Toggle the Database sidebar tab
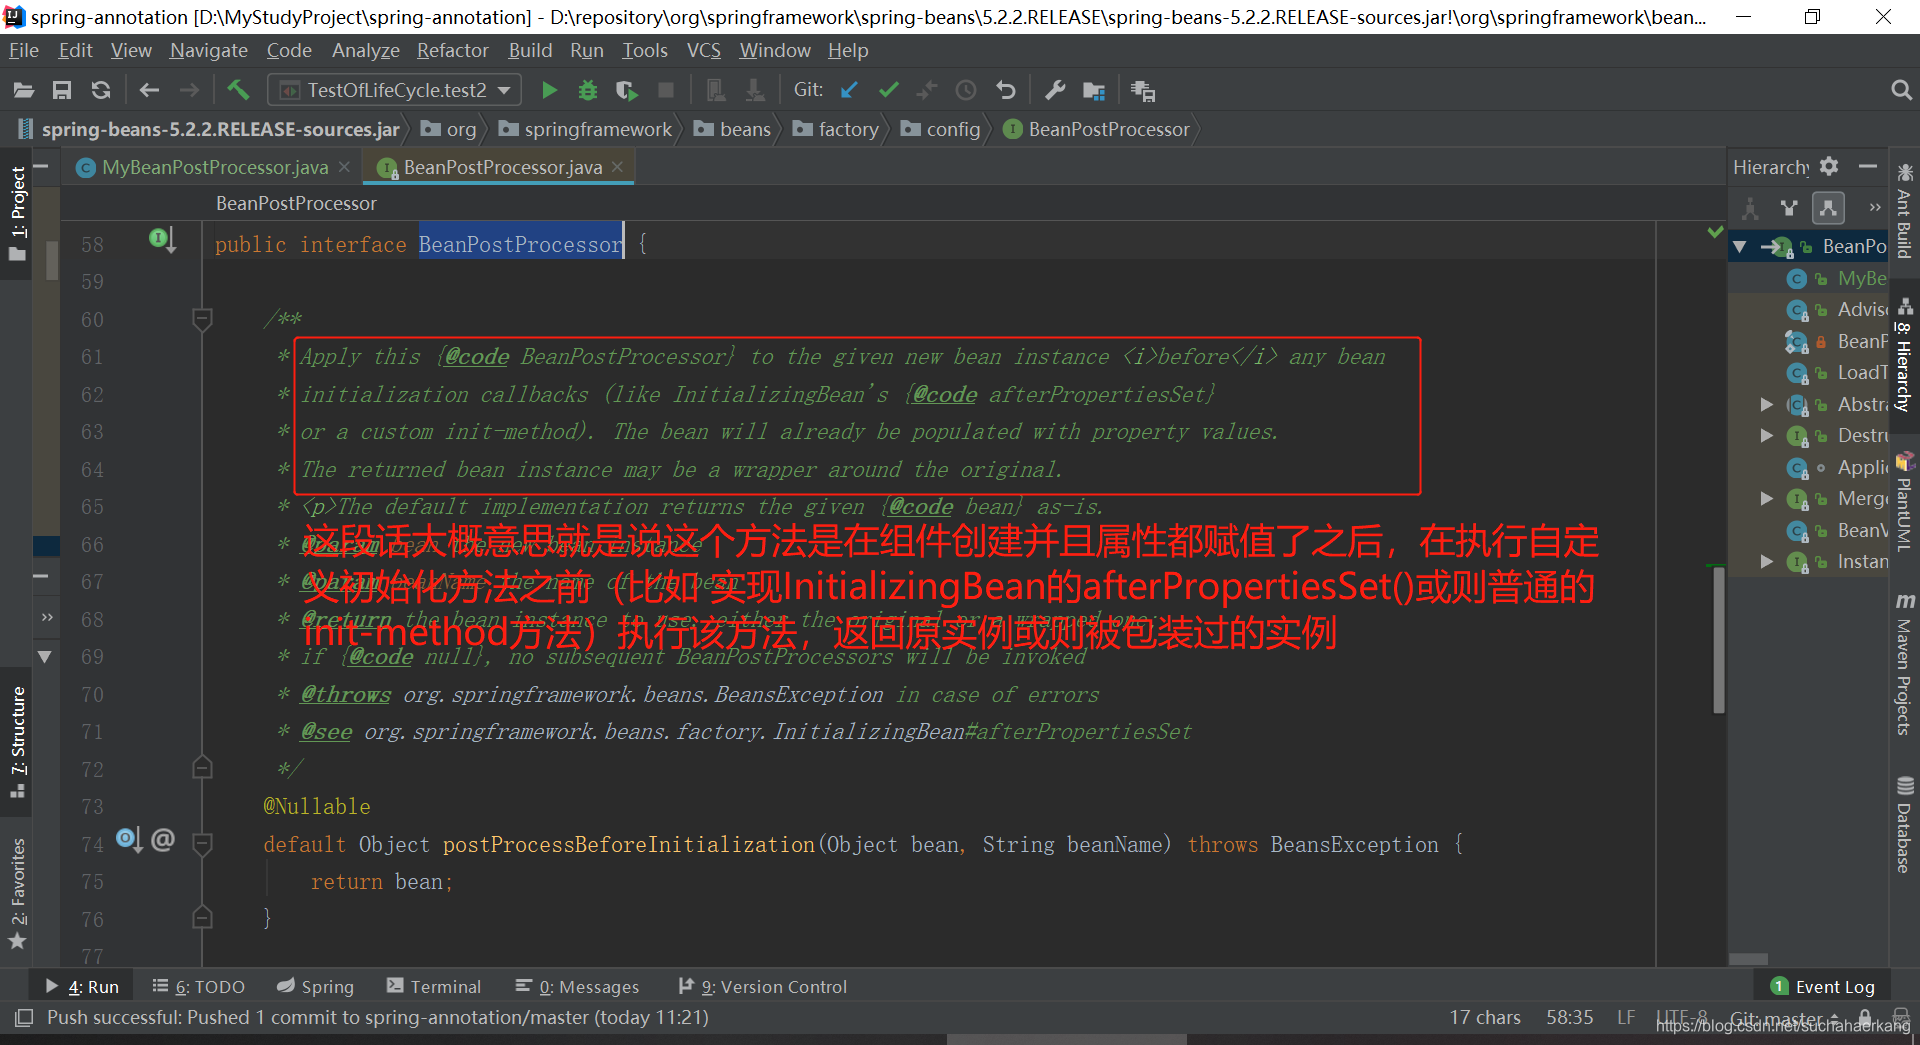 (x=1904, y=824)
